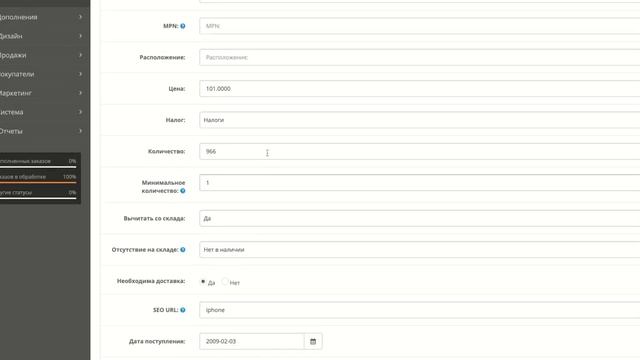Screen dimensions: 640x360
Task: Click the Цена field label
Action: pyautogui.click(x=177, y=89)
